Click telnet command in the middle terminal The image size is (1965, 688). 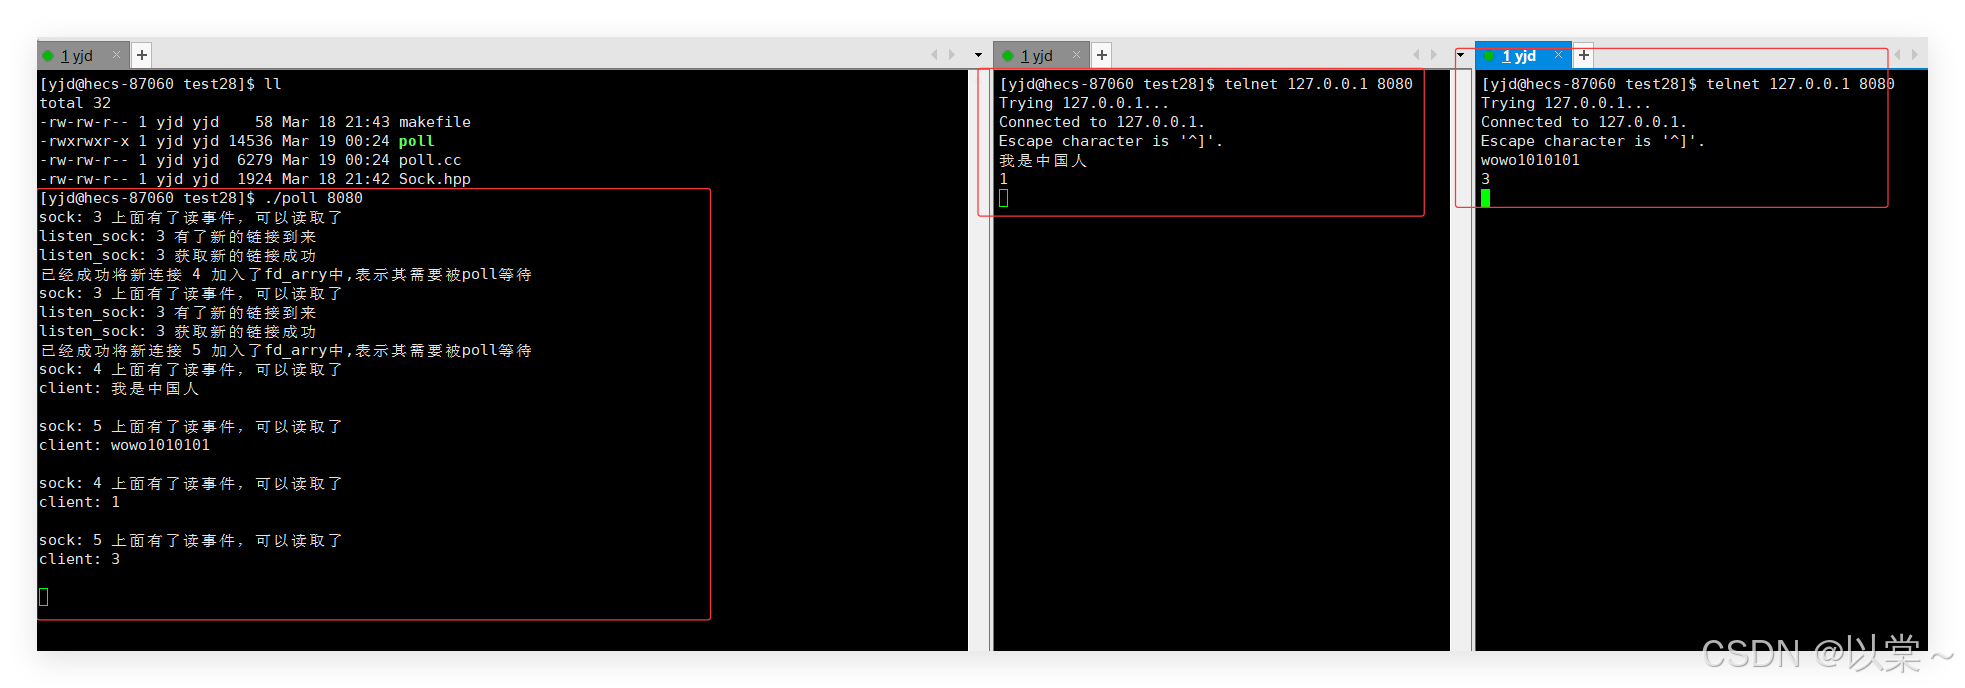[x=1318, y=84]
